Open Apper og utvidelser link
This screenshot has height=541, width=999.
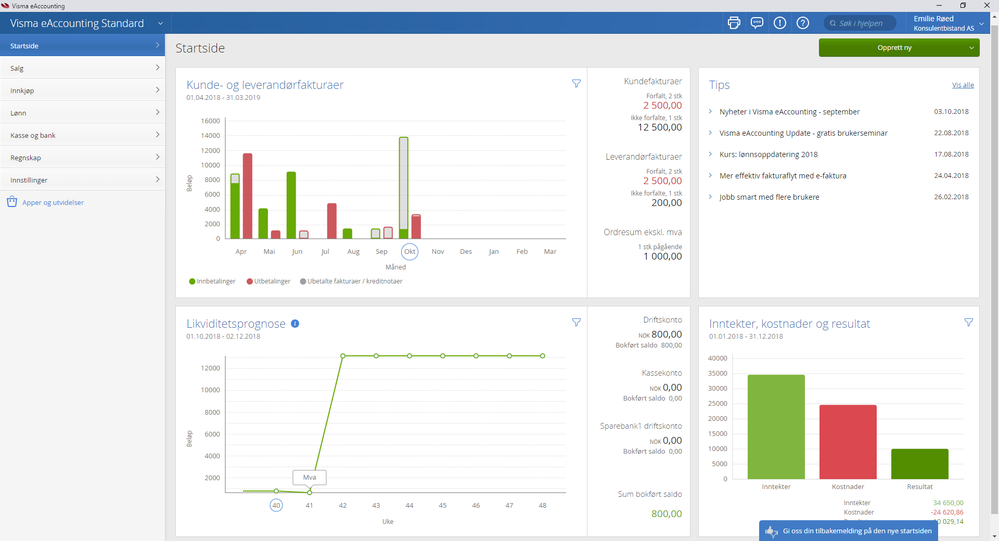click(x=52, y=202)
